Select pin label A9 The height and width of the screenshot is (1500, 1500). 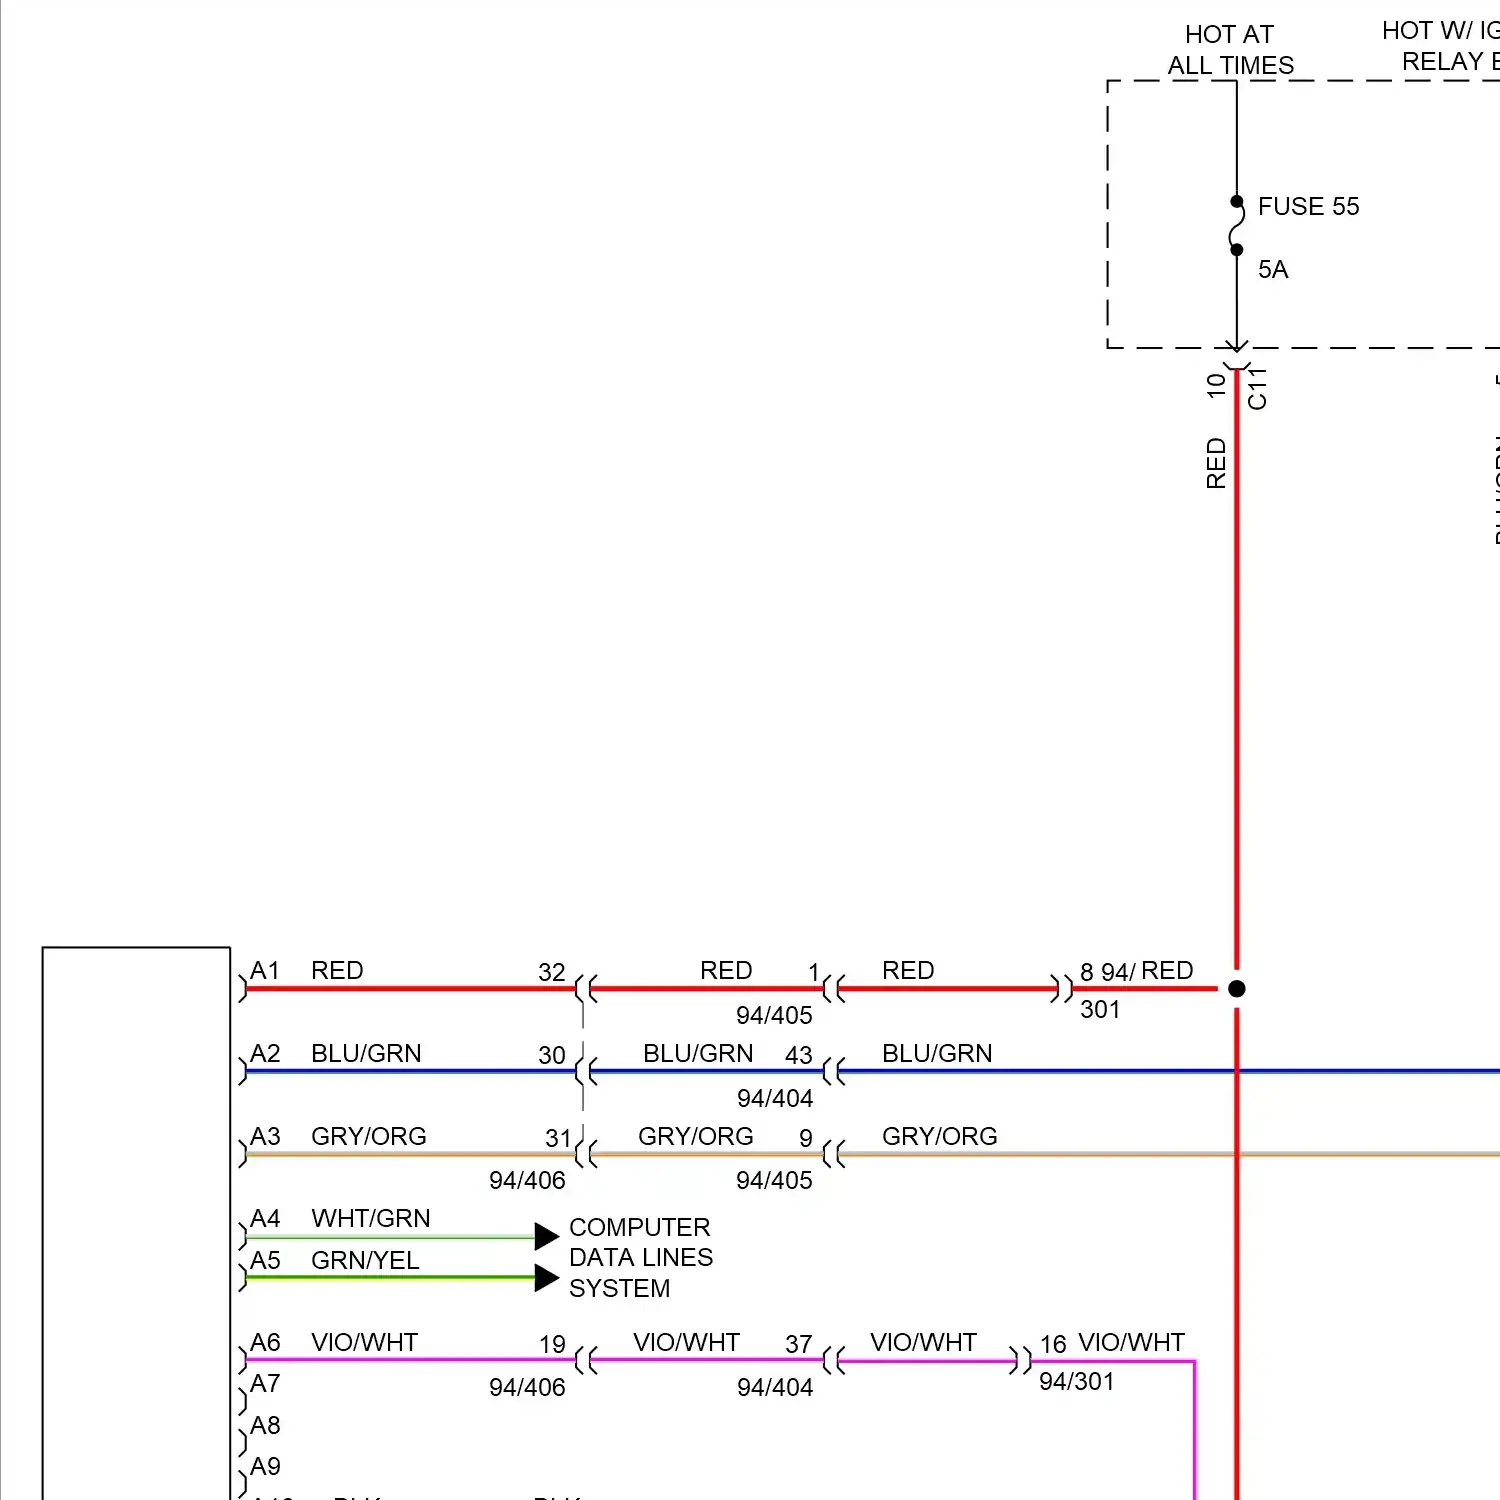coord(265,1466)
